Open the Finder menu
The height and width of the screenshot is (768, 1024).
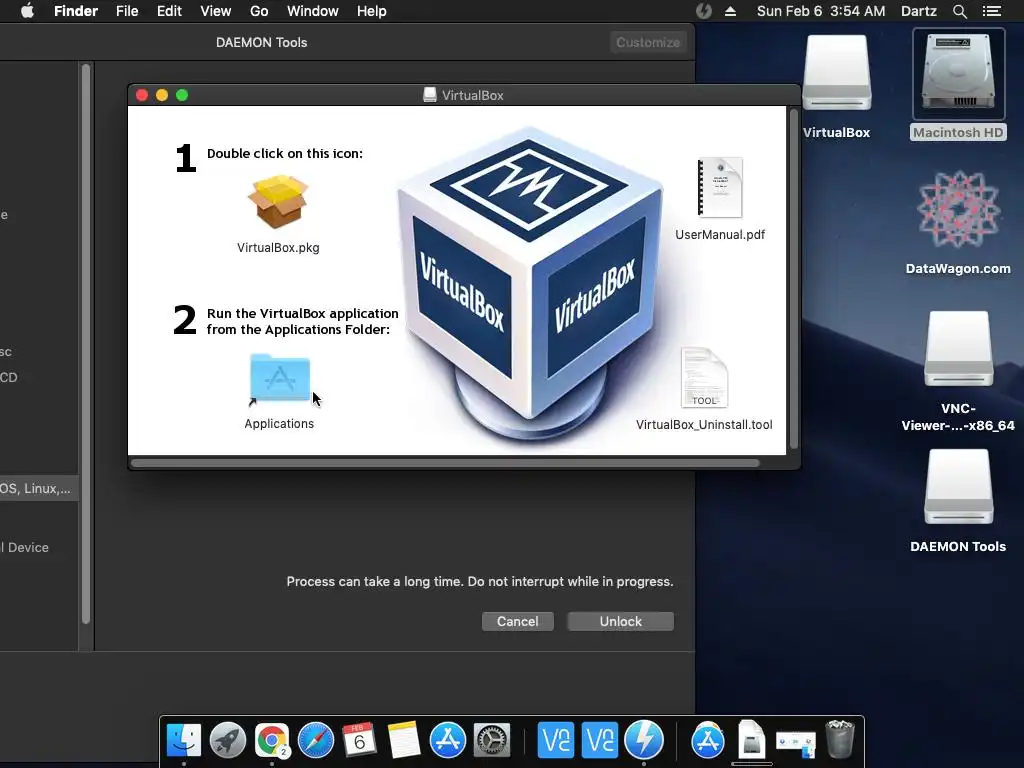click(x=76, y=11)
